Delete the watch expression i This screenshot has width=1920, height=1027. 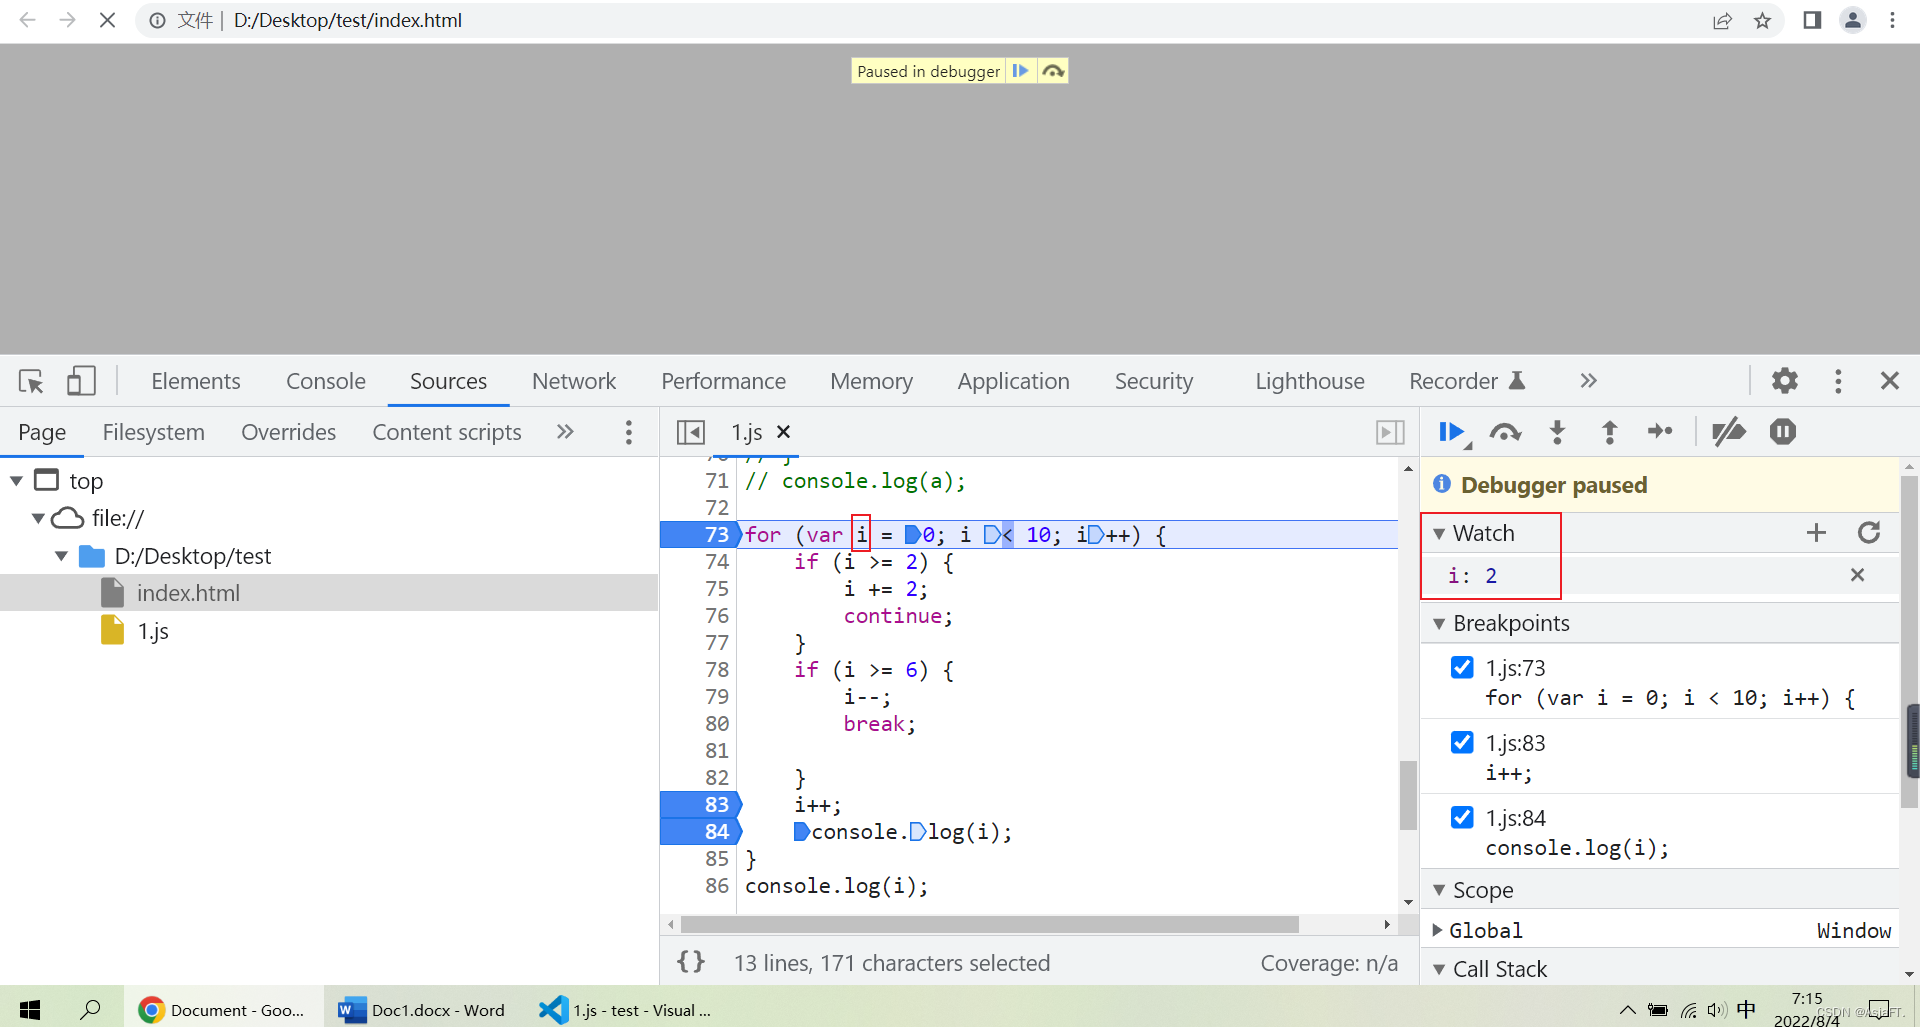1857,575
